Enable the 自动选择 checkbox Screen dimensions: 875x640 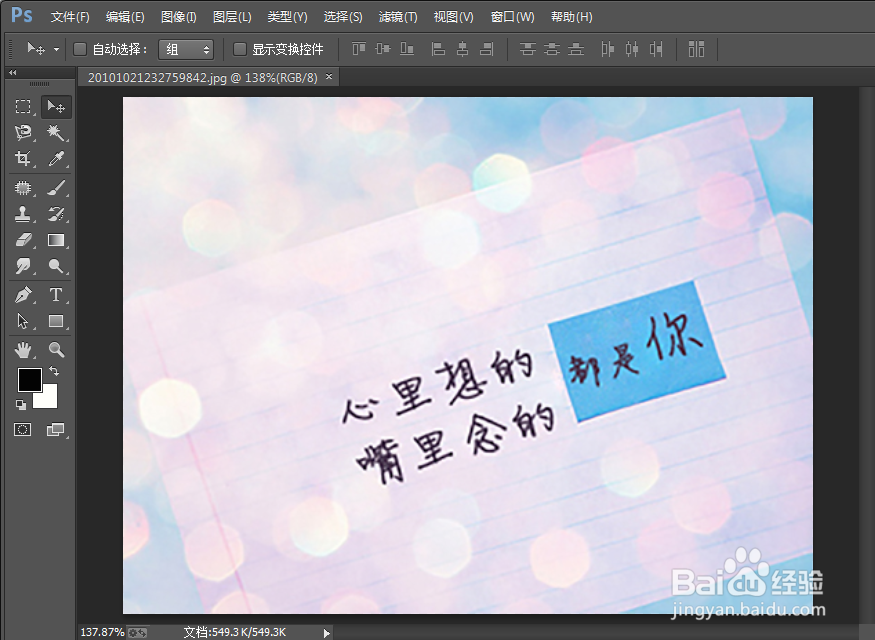click(x=80, y=50)
